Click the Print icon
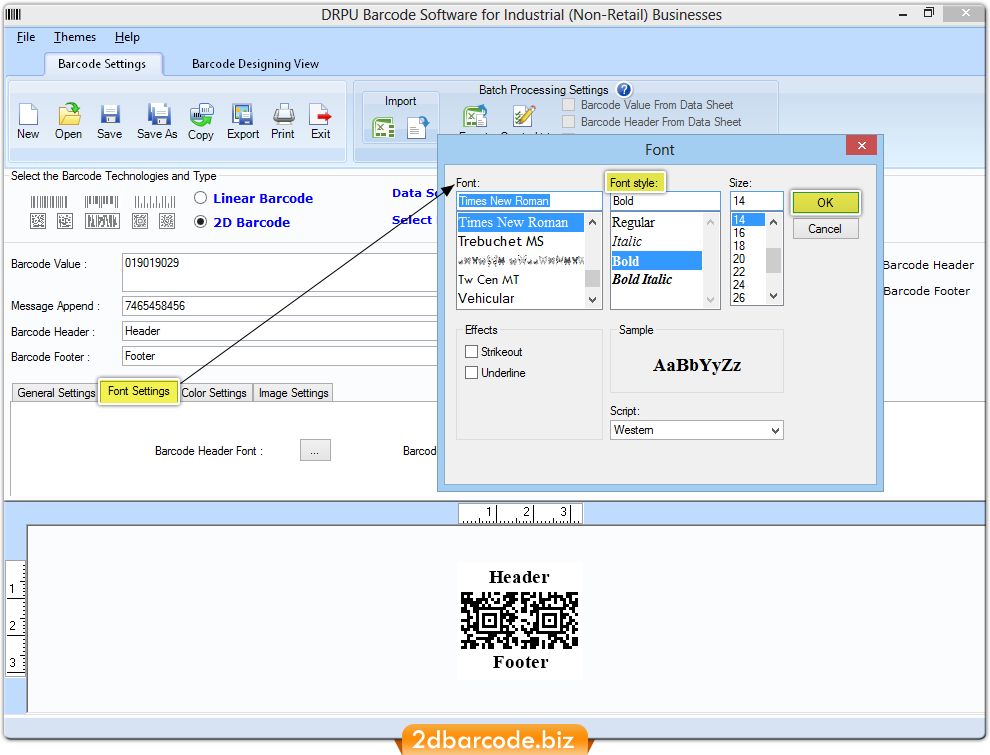This screenshot has height=755, width=990. 283,114
